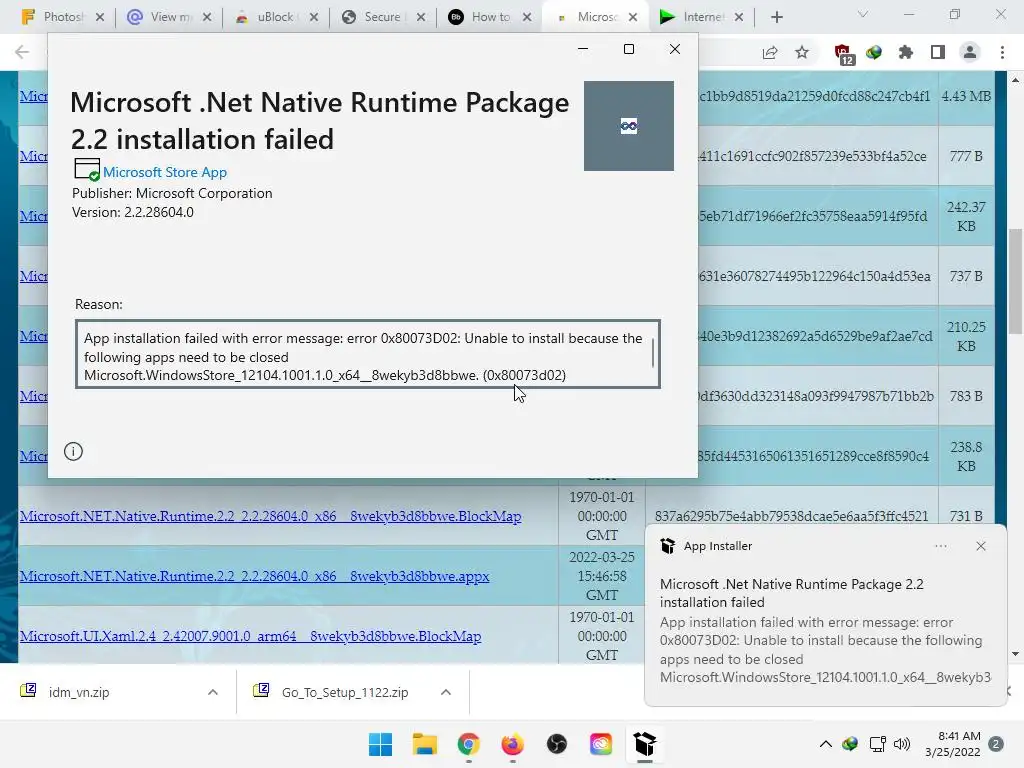This screenshot has width=1024, height=768.
Task: Open Firefox from the taskbar
Action: (x=513, y=744)
